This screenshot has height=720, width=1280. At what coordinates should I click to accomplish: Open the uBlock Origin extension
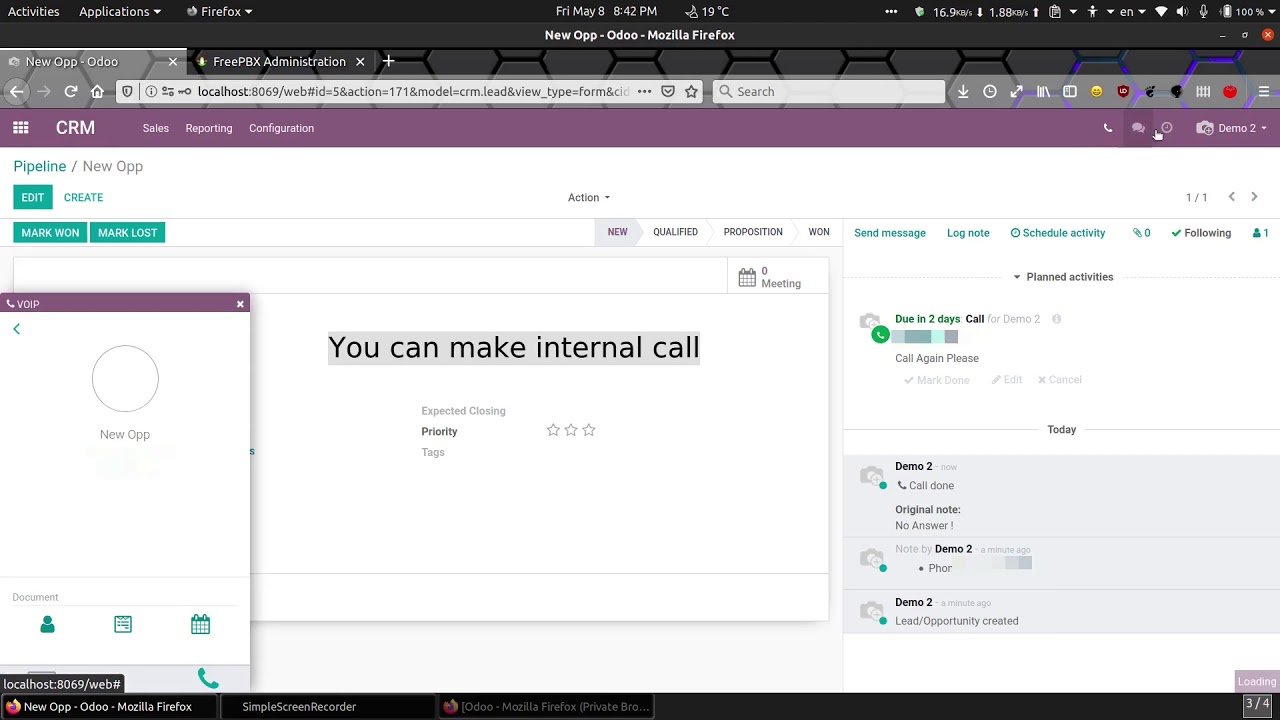pyautogui.click(x=1123, y=91)
